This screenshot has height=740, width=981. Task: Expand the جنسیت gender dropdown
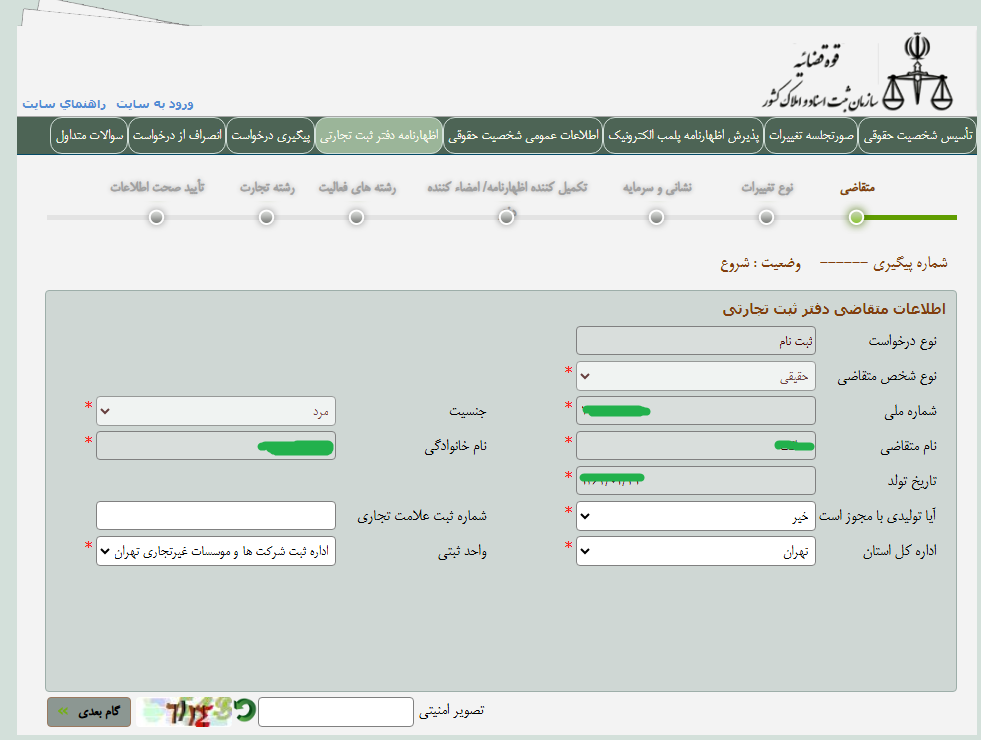click(x=215, y=411)
